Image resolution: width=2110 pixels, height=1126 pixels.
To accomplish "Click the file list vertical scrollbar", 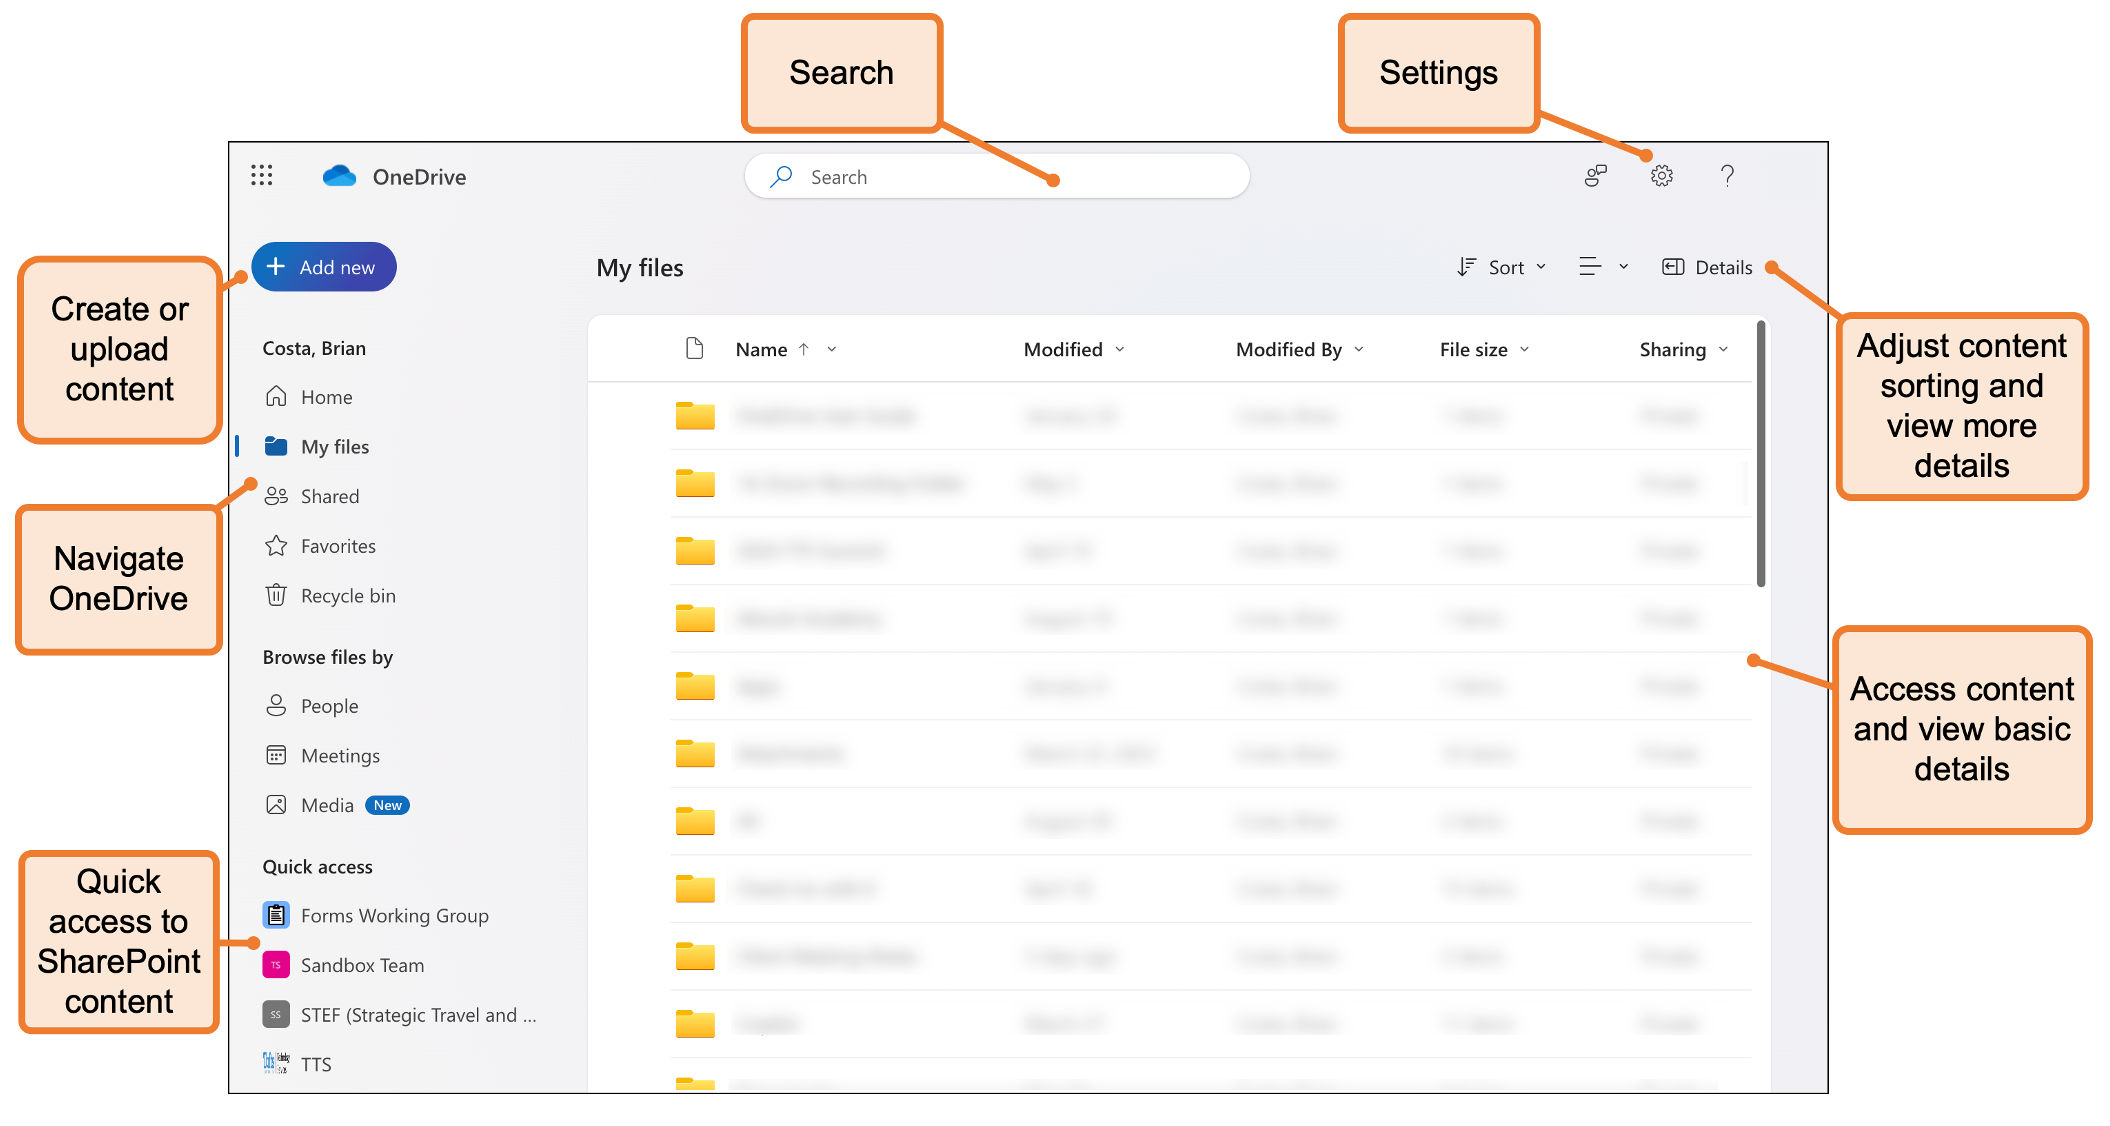I will [1760, 454].
